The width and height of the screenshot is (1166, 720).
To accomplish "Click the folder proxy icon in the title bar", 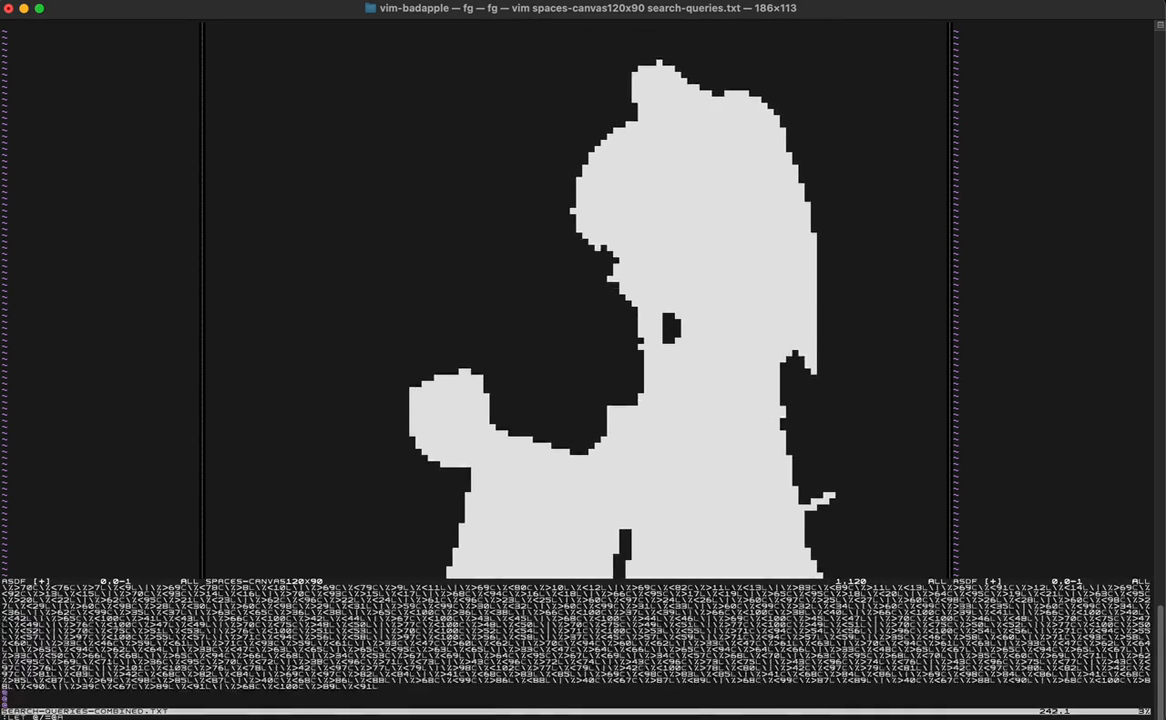I will tap(370, 8).
